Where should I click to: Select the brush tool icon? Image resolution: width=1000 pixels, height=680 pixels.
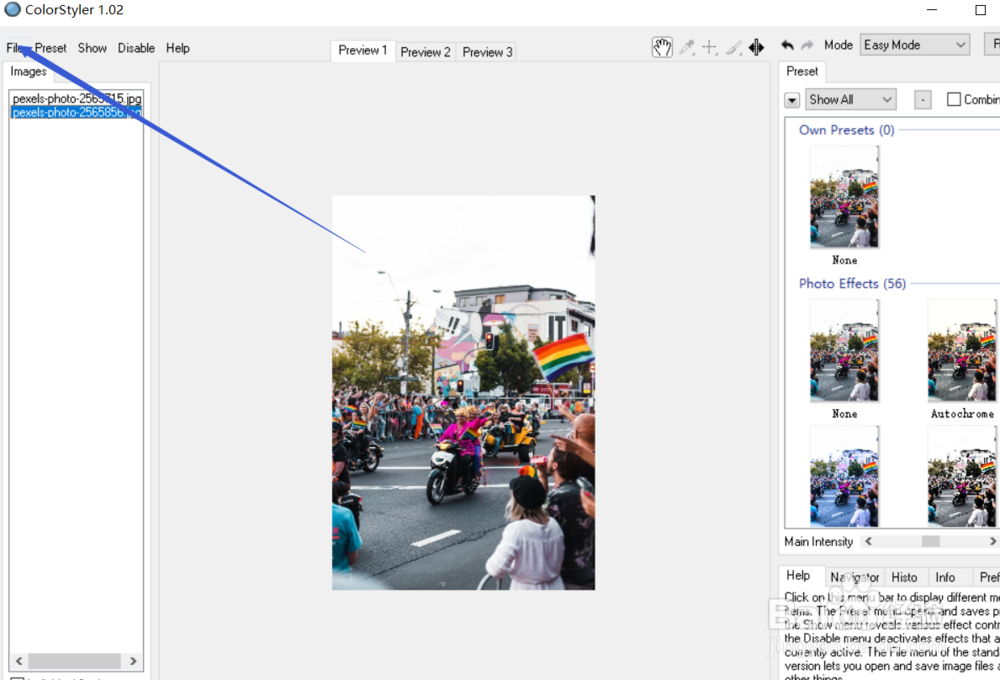pos(733,47)
